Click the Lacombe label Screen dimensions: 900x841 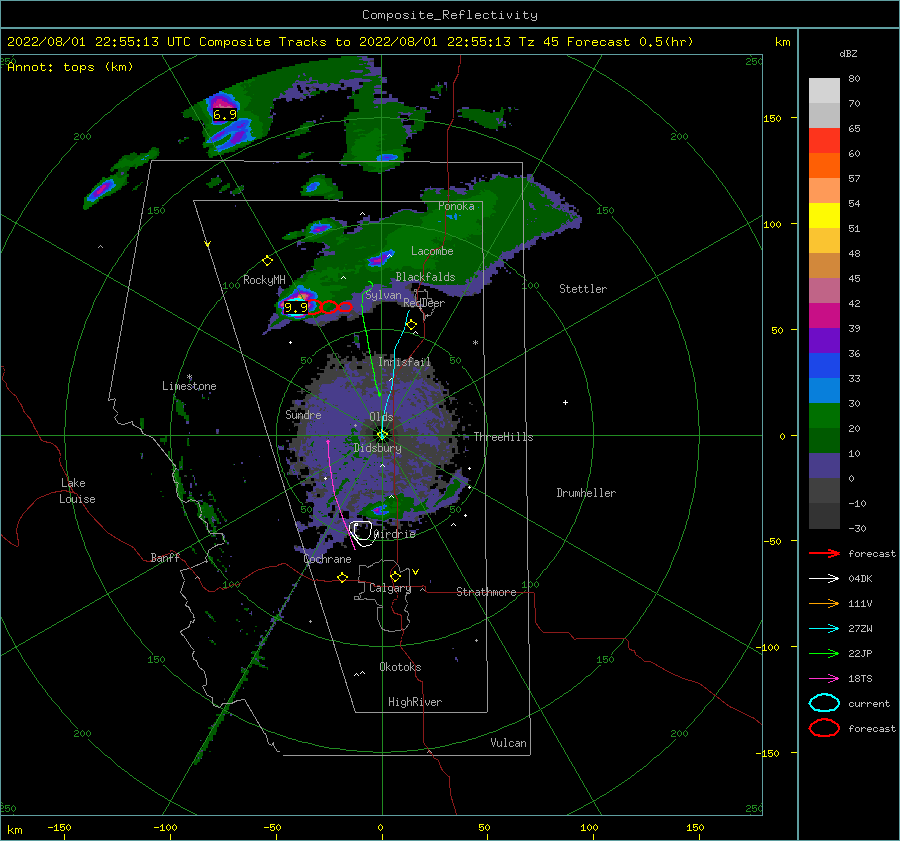click(432, 251)
